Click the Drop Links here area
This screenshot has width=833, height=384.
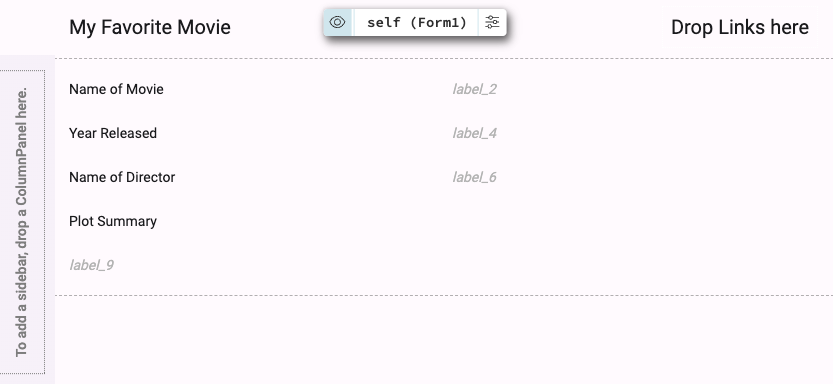coord(740,27)
